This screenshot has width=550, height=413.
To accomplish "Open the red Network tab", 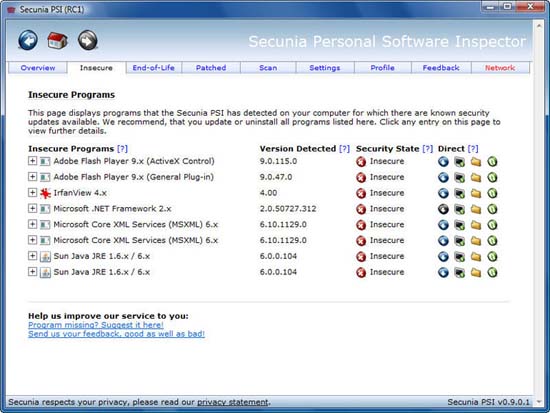I will pos(500,68).
